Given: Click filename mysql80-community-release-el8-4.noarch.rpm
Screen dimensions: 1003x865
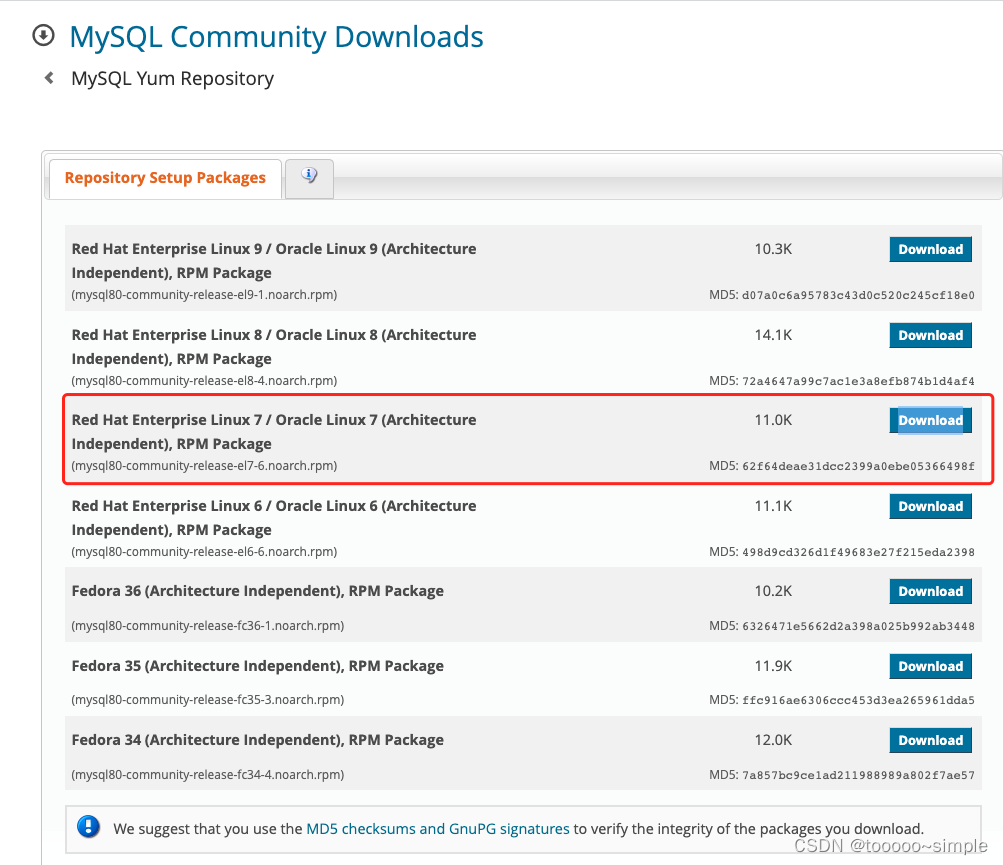Looking at the screenshot, I should (x=204, y=381).
